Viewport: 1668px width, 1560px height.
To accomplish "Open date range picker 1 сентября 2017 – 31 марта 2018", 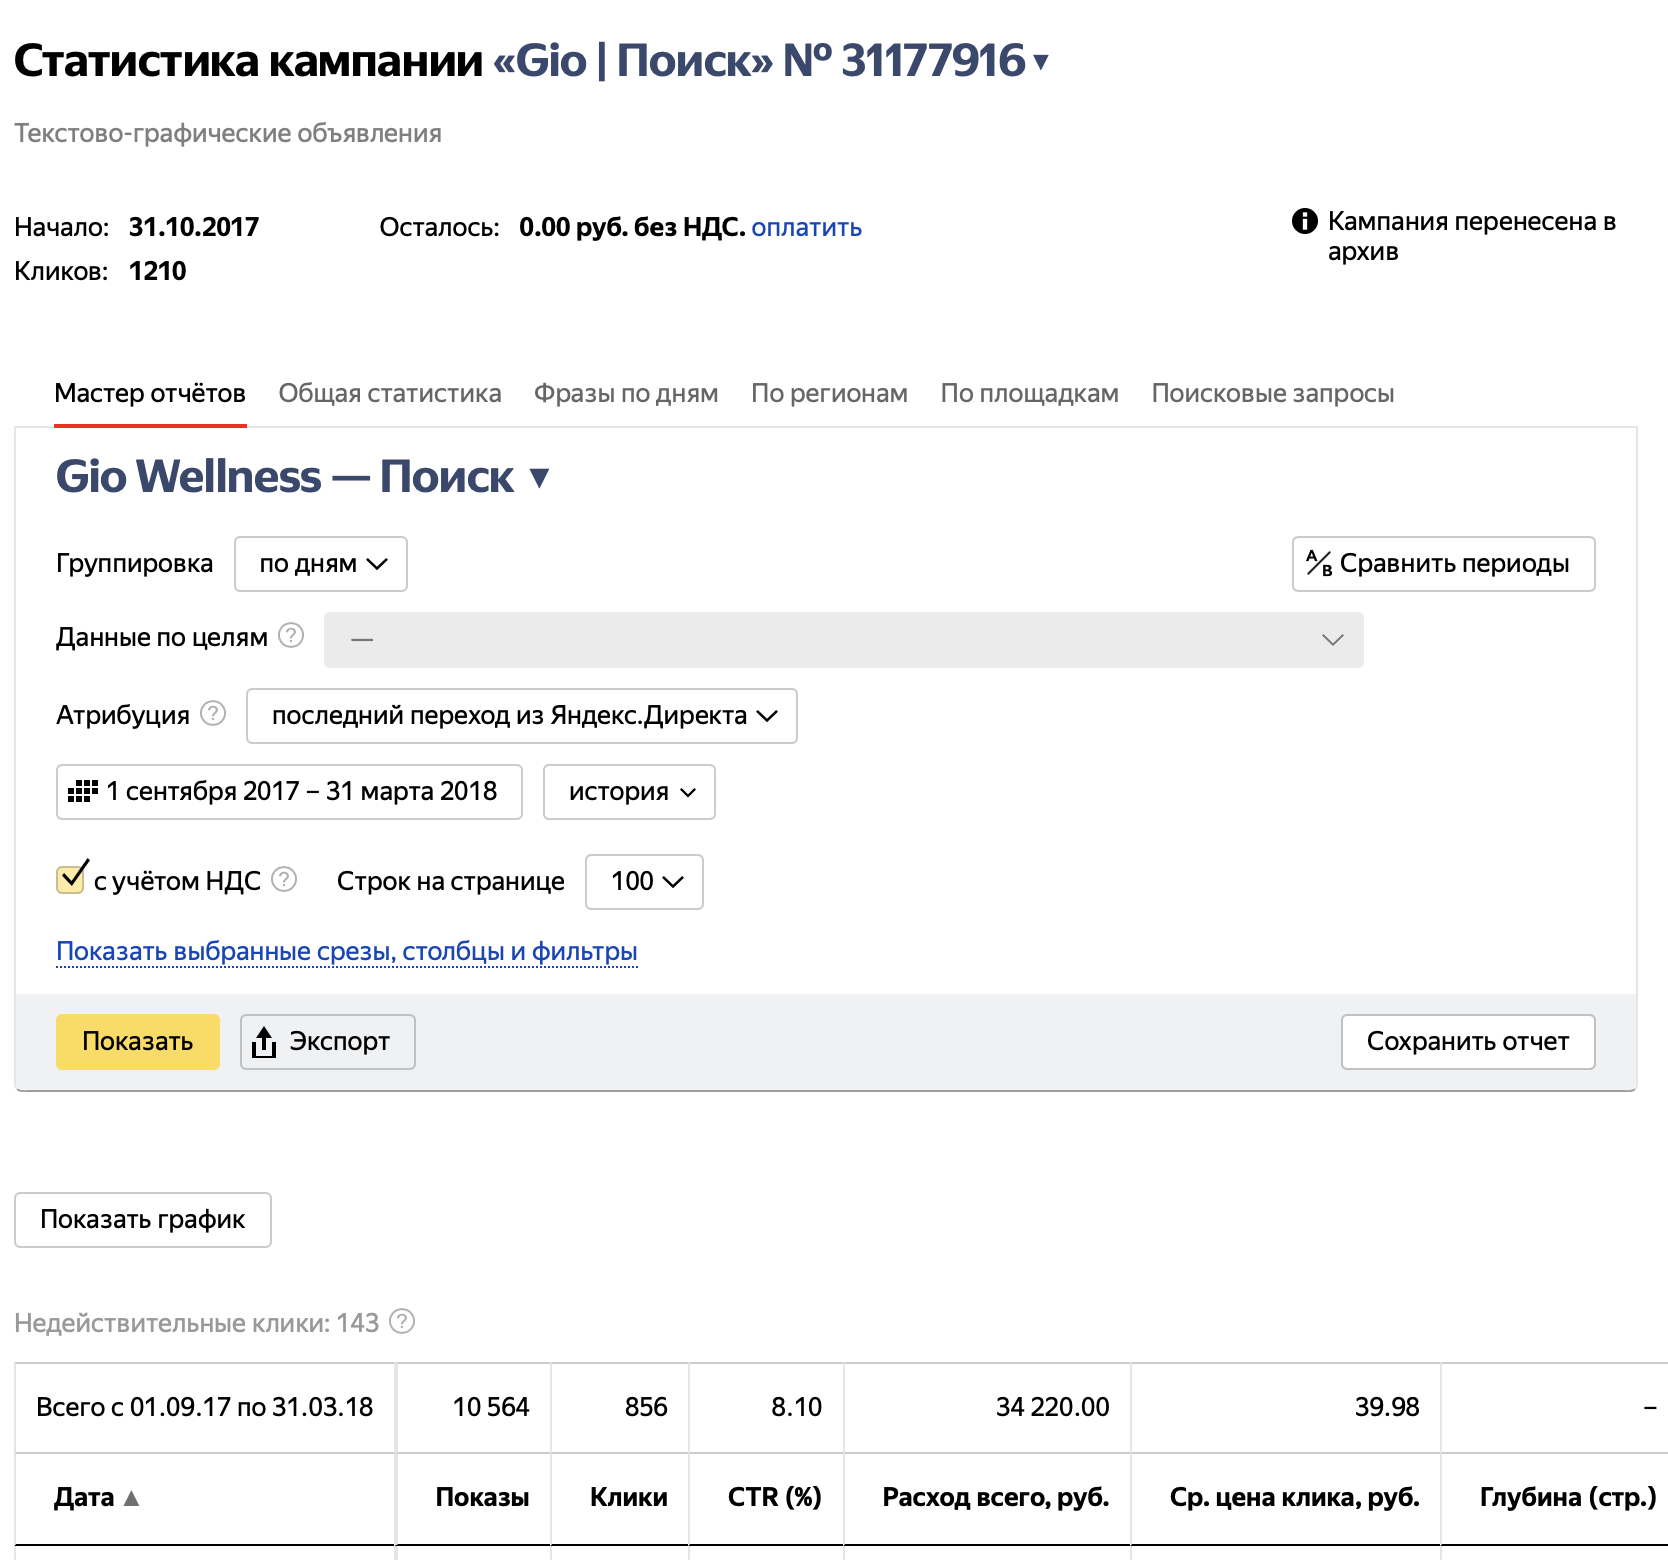I will 289,792.
